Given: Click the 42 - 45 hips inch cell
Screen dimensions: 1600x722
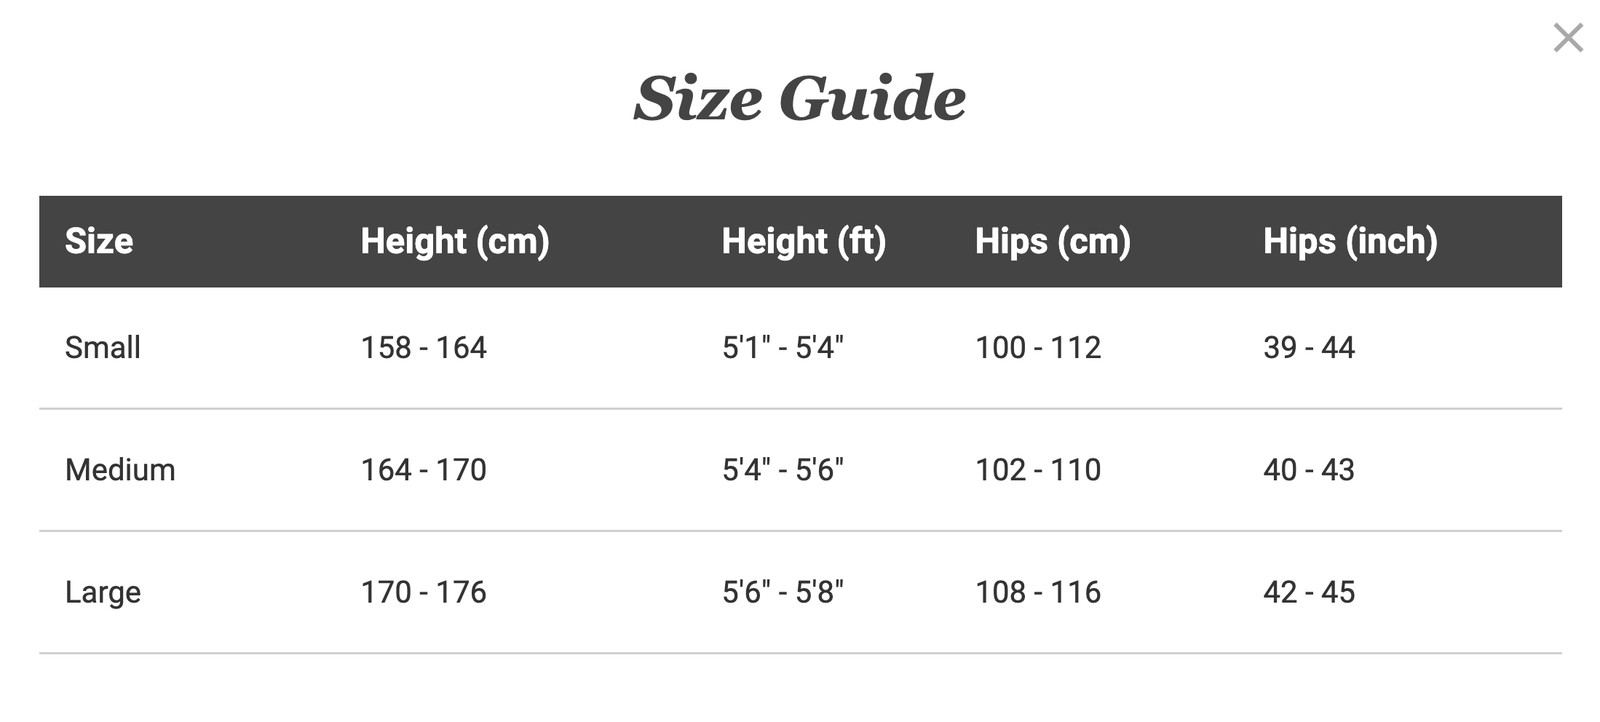Looking at the screenshot, I should coord(1309,592).
